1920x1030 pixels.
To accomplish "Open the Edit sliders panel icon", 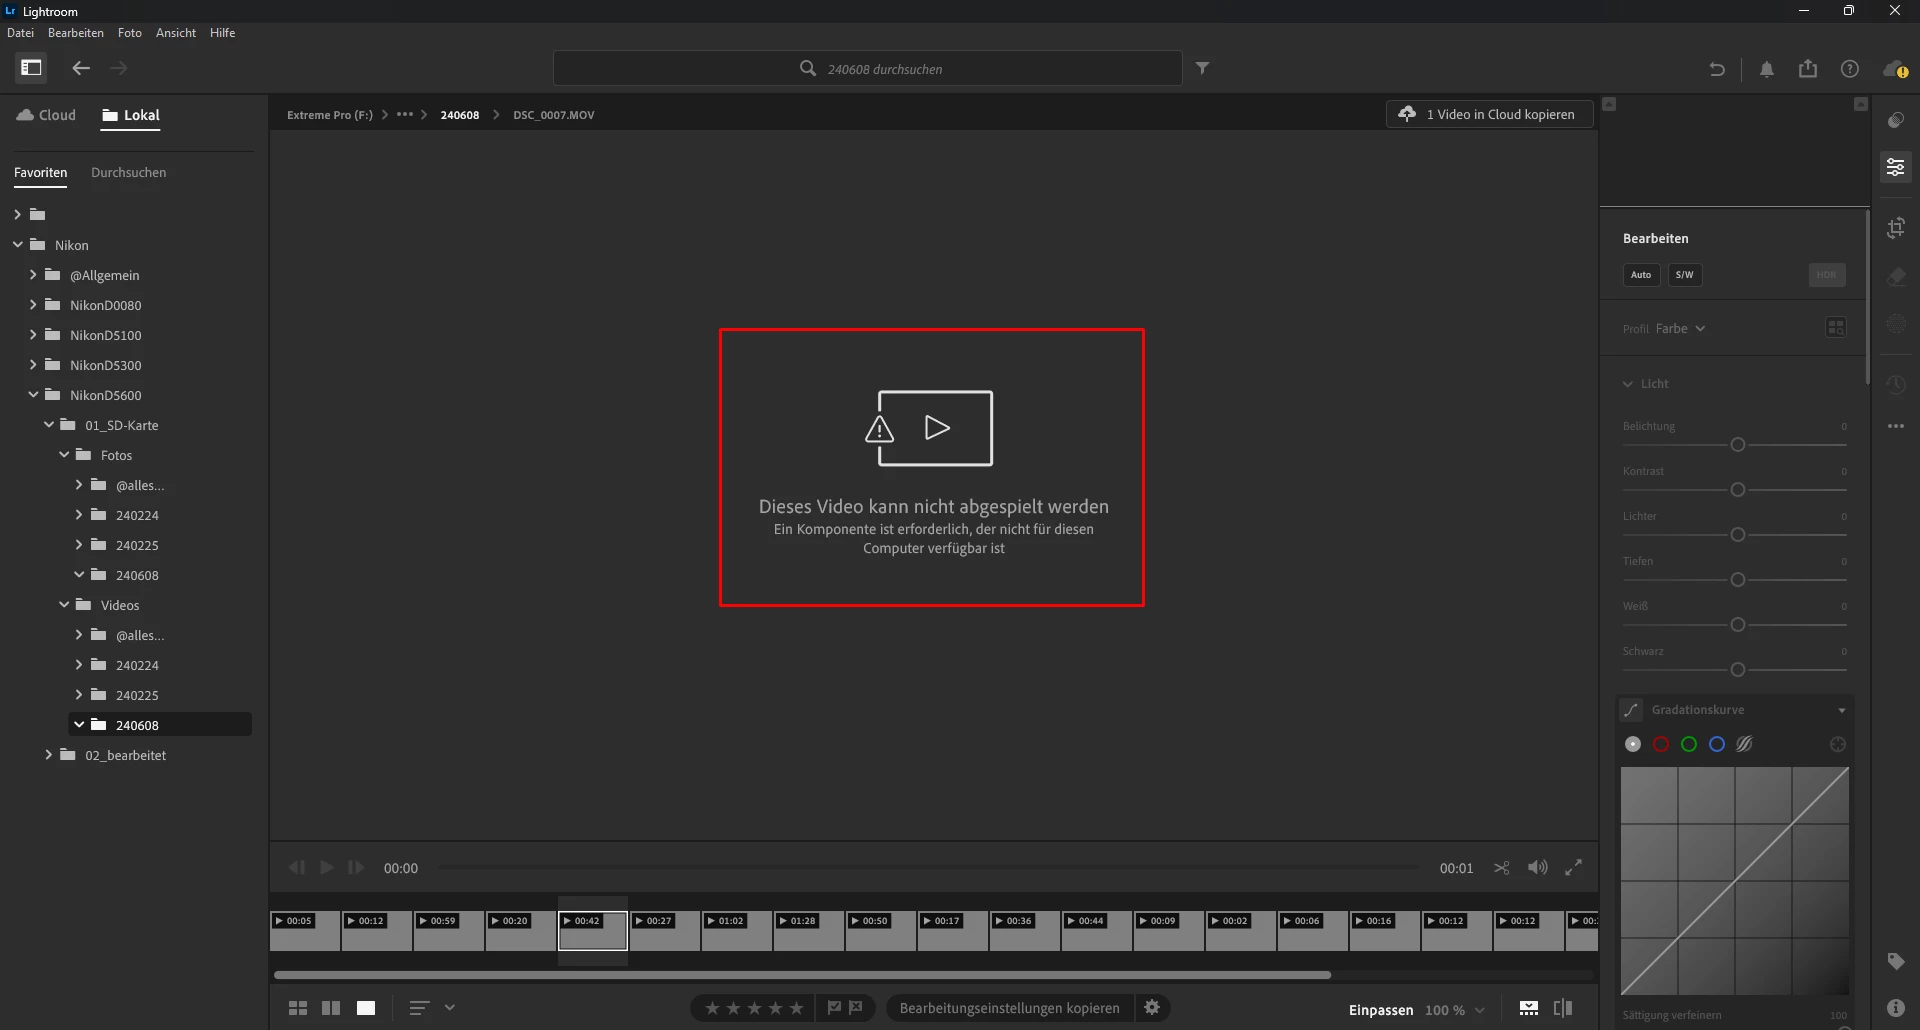I will coord(1896,167).
